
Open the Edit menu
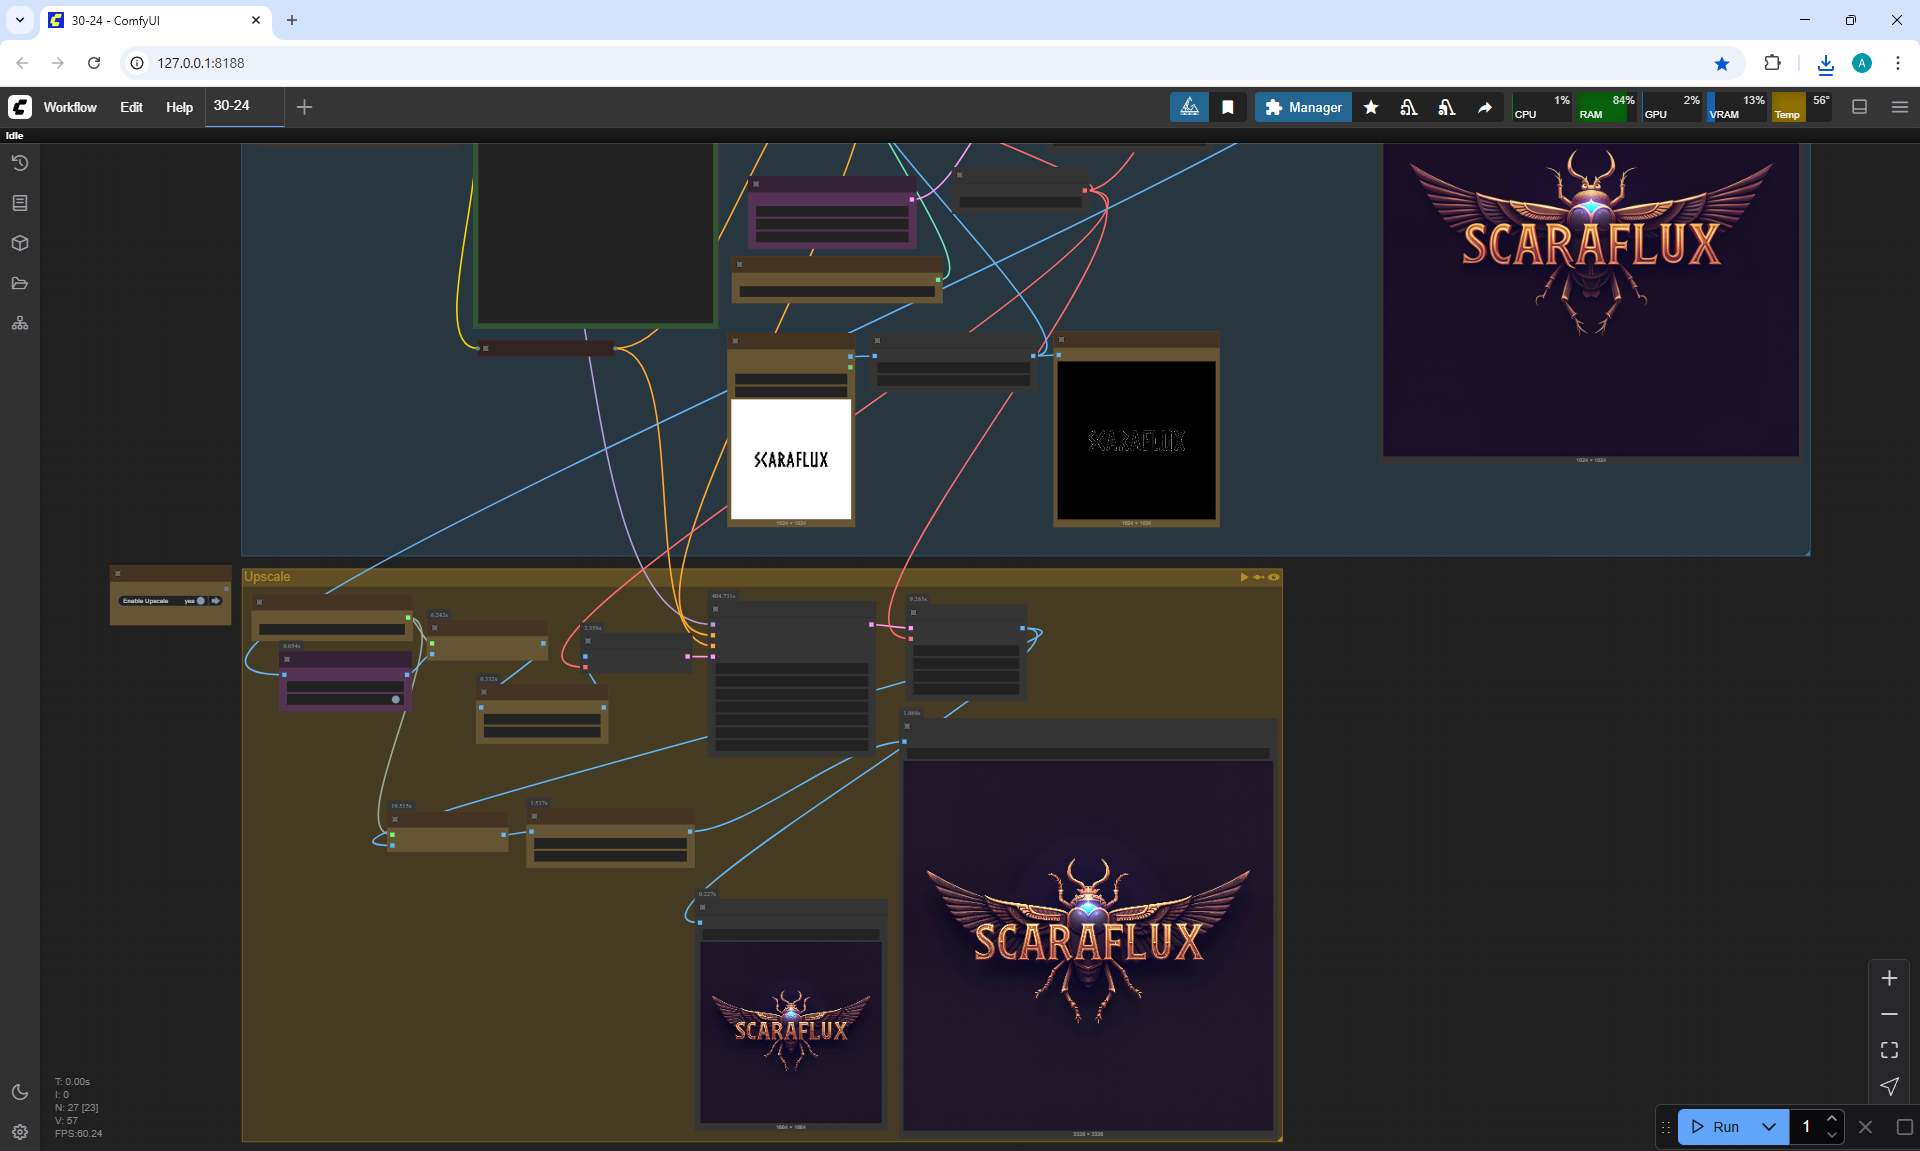(x=131, y=107)
